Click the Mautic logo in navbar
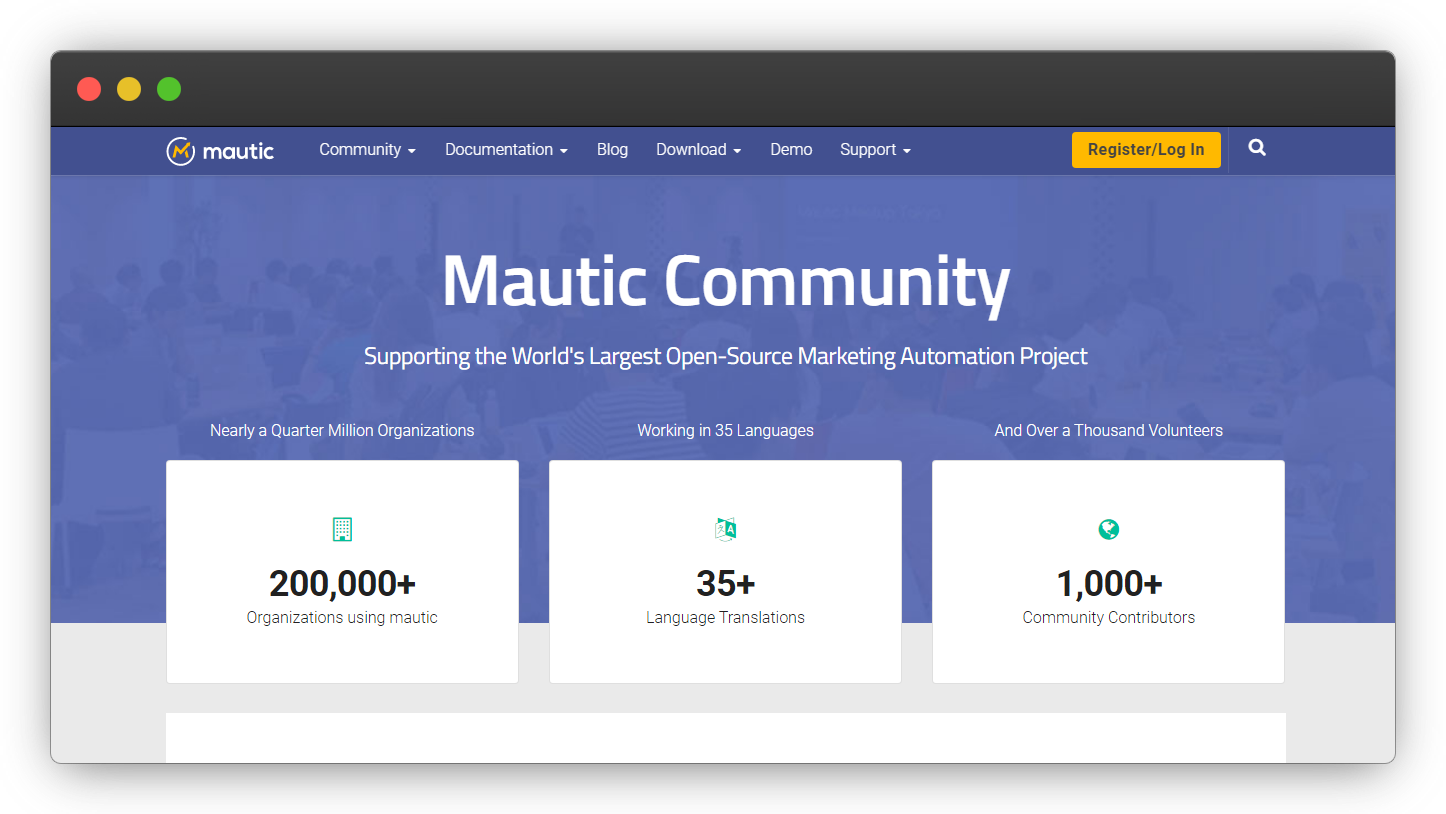 tap(220, 151)
